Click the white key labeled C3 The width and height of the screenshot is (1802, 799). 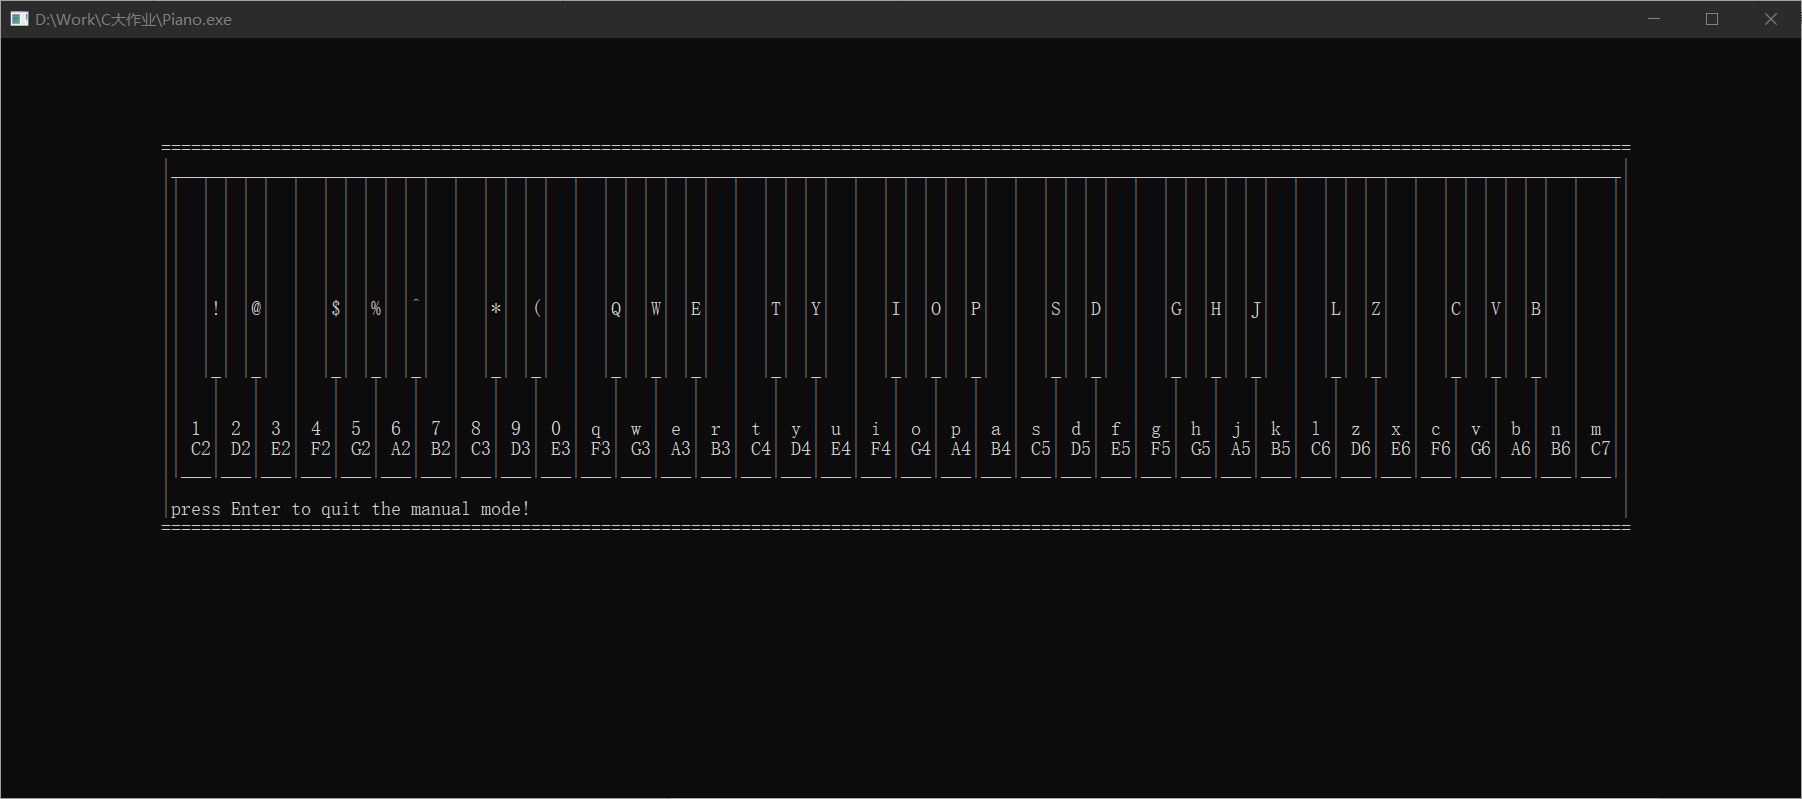coord(476,440)
